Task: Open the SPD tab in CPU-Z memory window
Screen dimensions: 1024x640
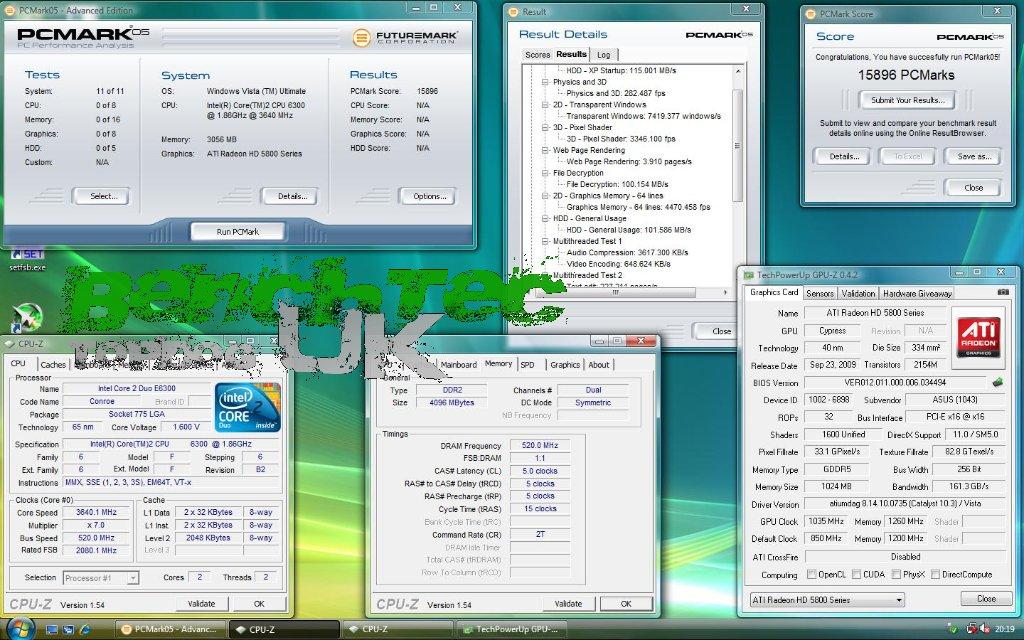Action: pyautogui.click(x=528, y=365)
